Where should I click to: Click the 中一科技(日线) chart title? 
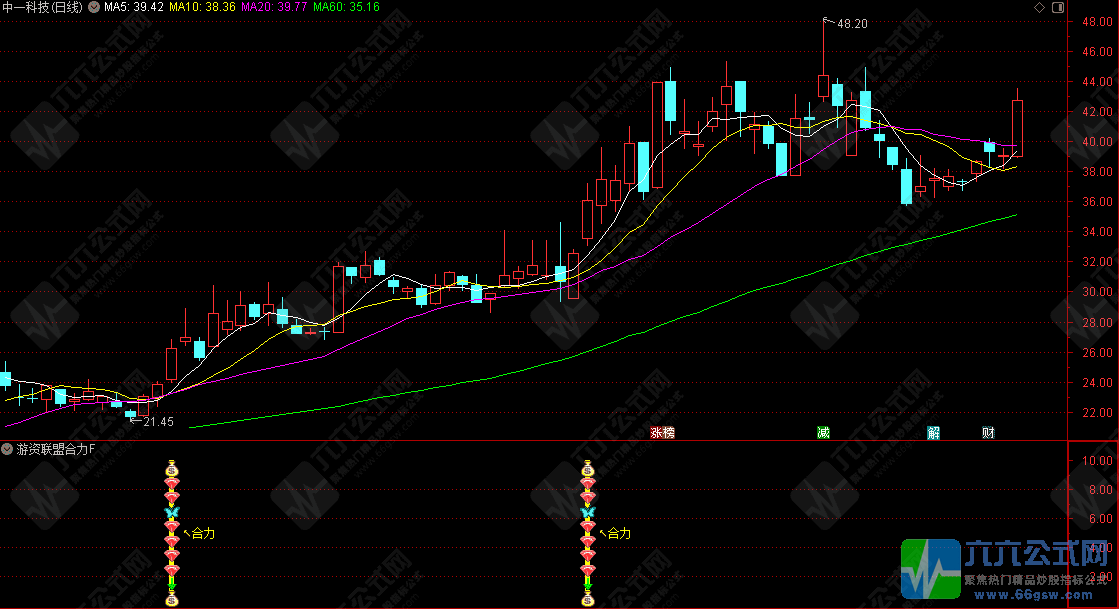tap(43, 7)
